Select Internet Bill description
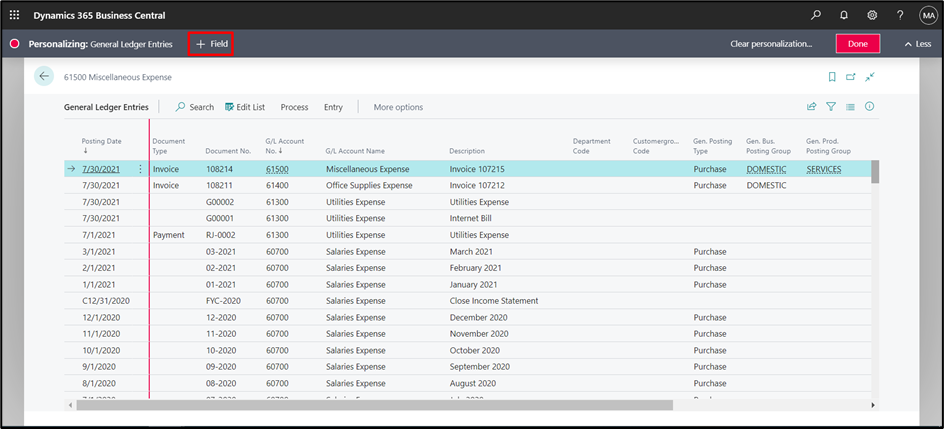The image size is (944, 429). pyautogui.click(x=470, y=218)
